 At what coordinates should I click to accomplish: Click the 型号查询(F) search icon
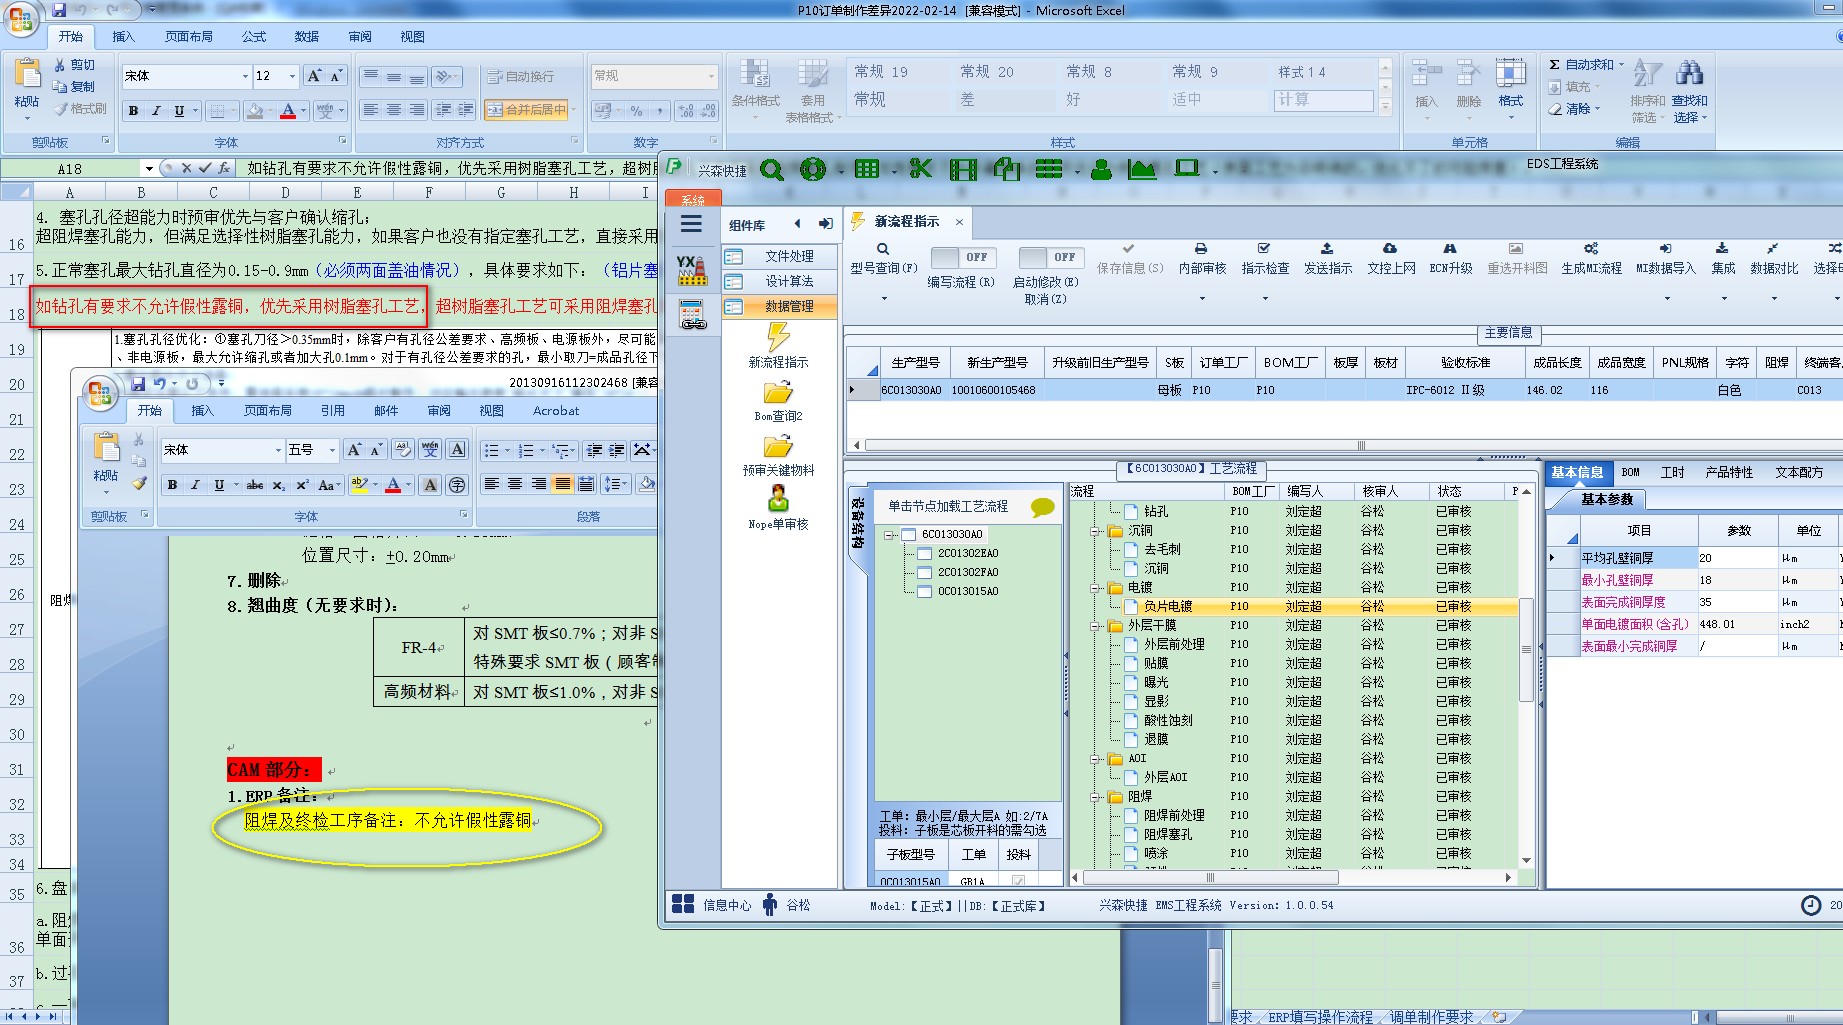[x=883, y=249]
